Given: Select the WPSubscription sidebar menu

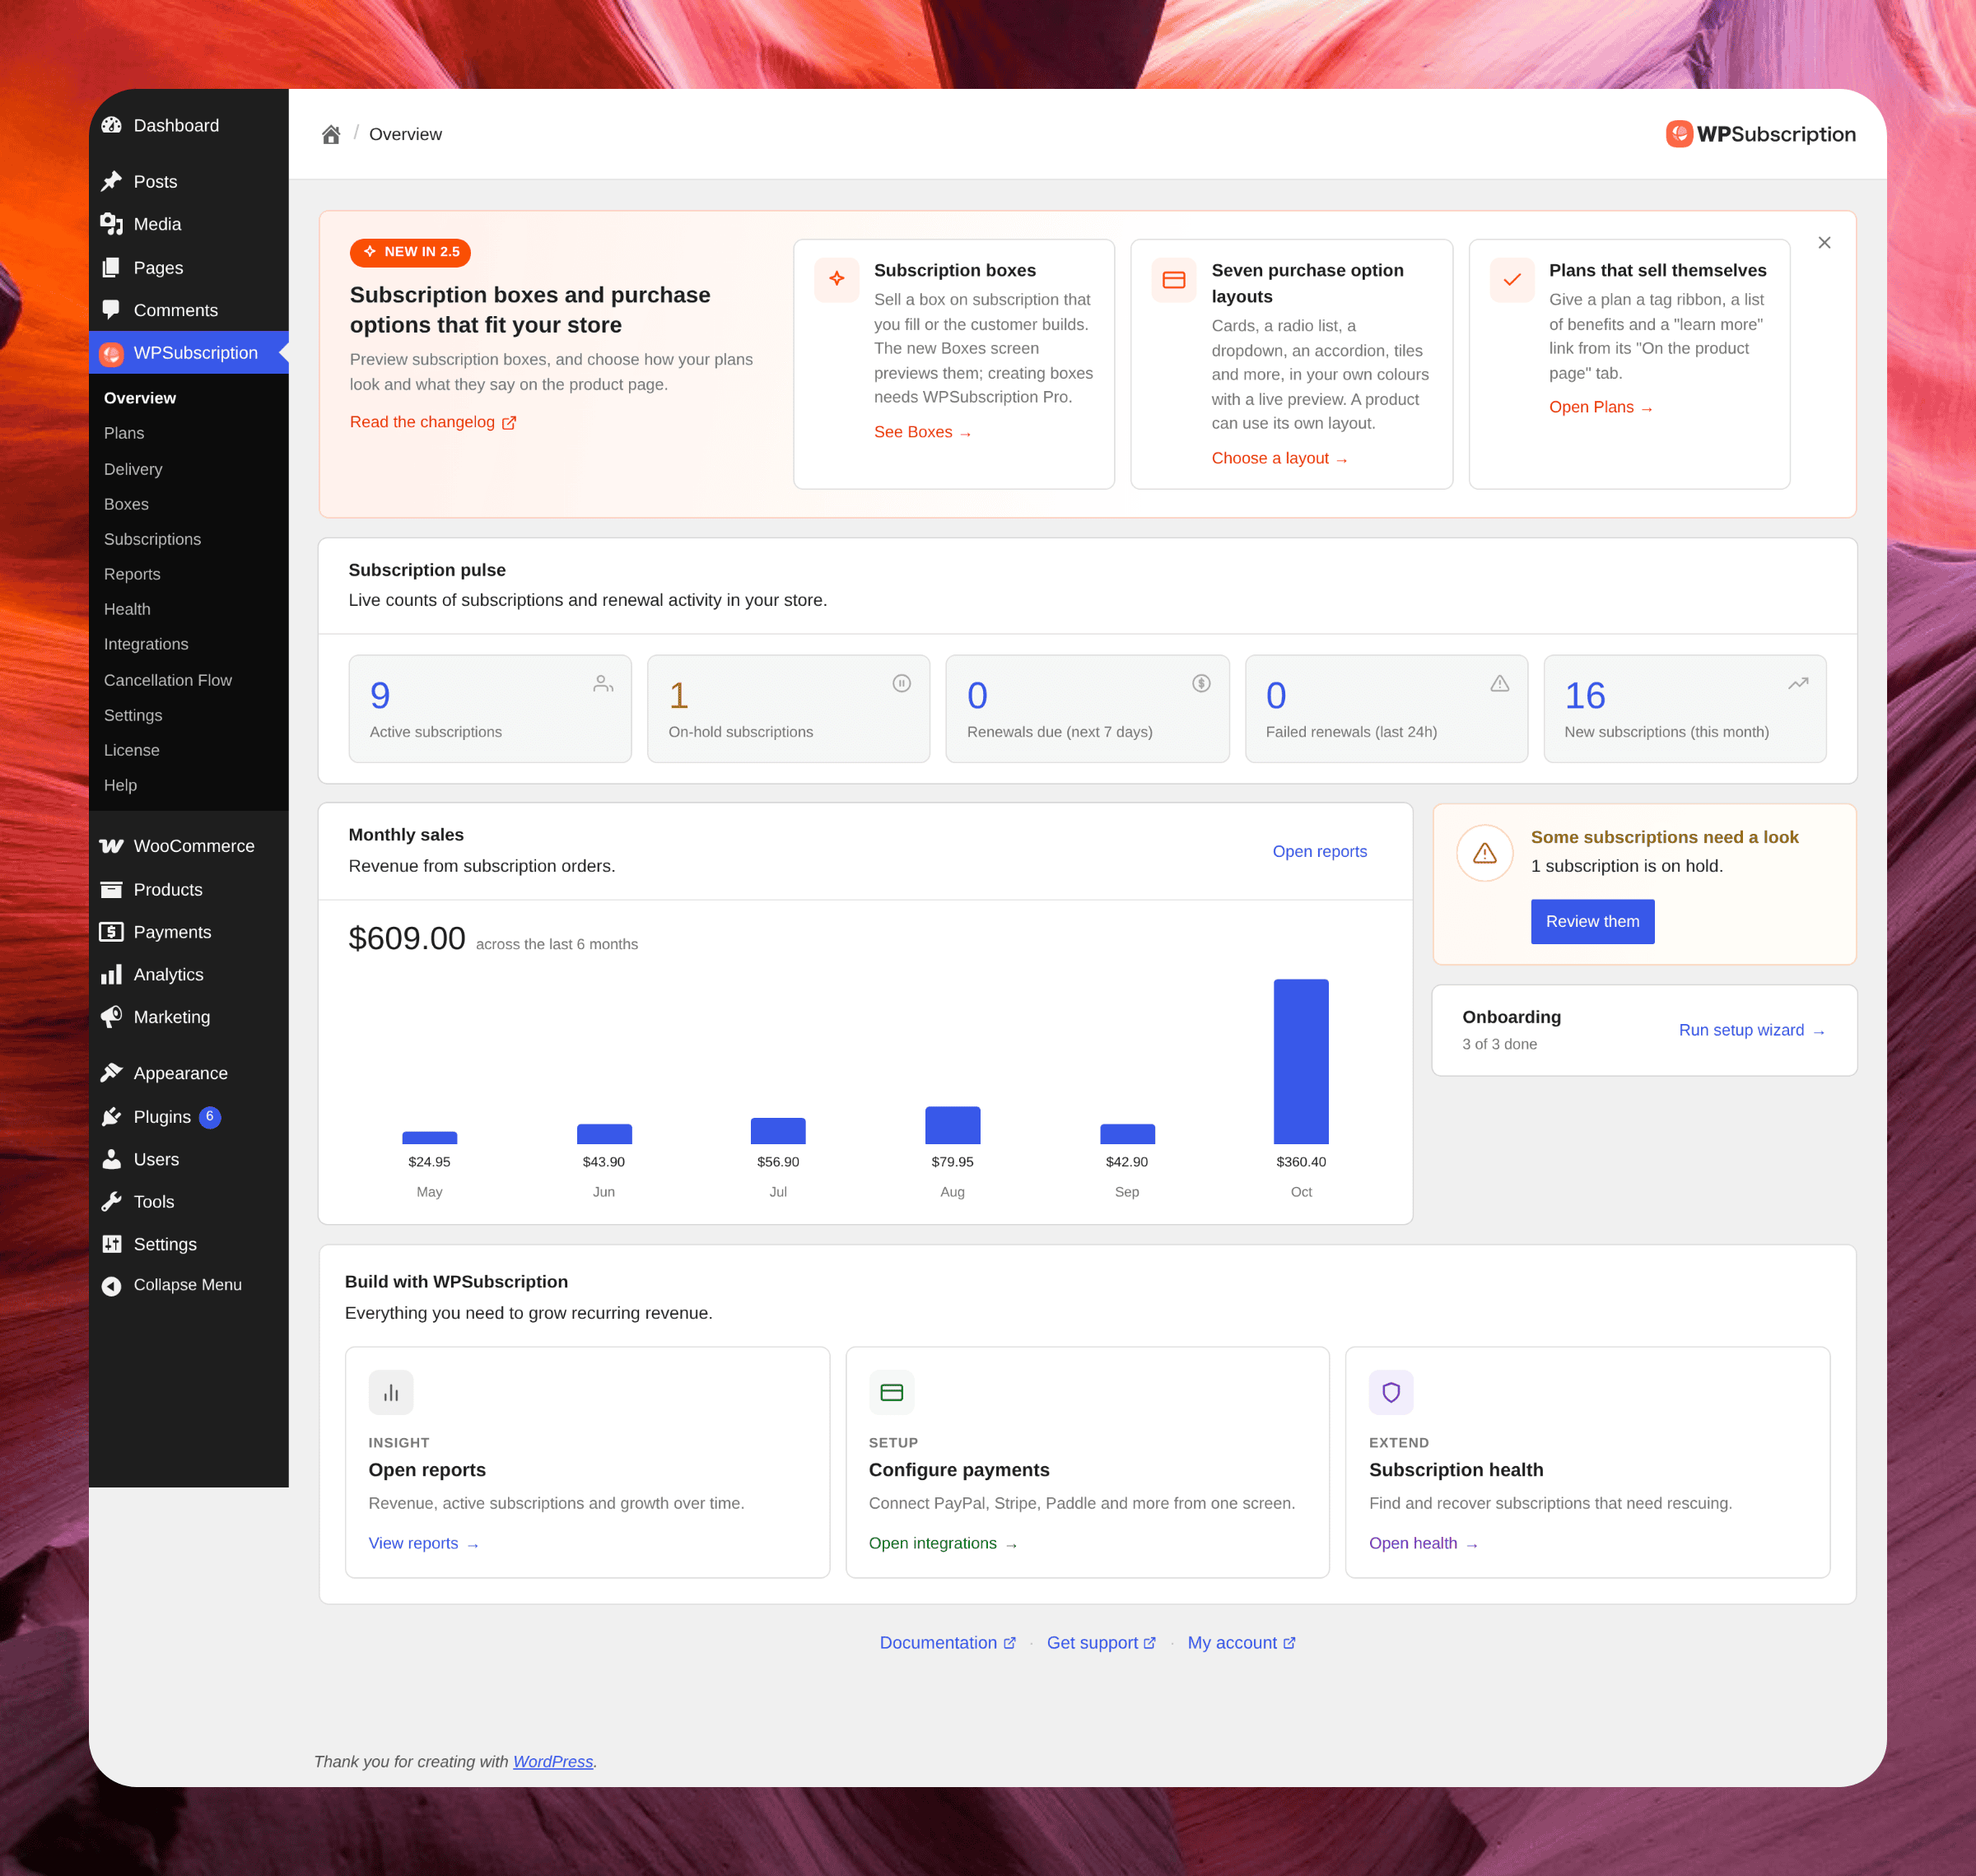Looking at the screenshot, I should coord(189,353).
